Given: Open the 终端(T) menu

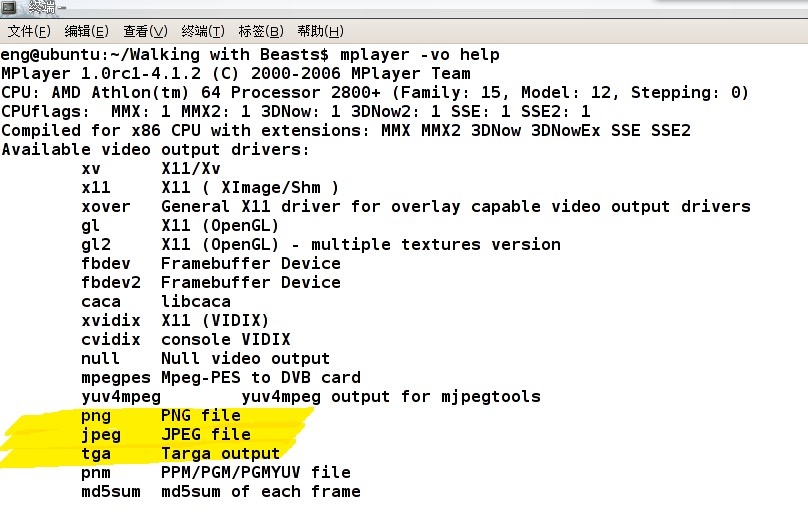Looking at the screenshot, I should [x=203, y=31].
